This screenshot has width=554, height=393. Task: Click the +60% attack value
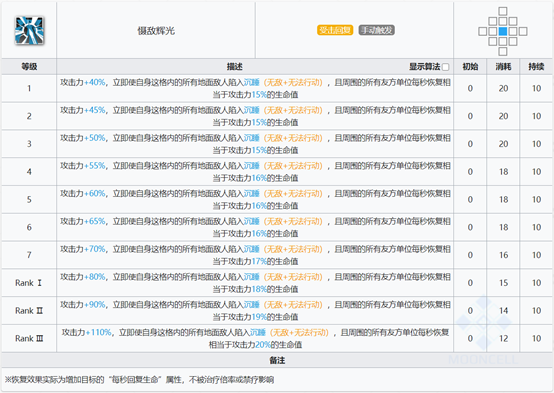point(95,193)
